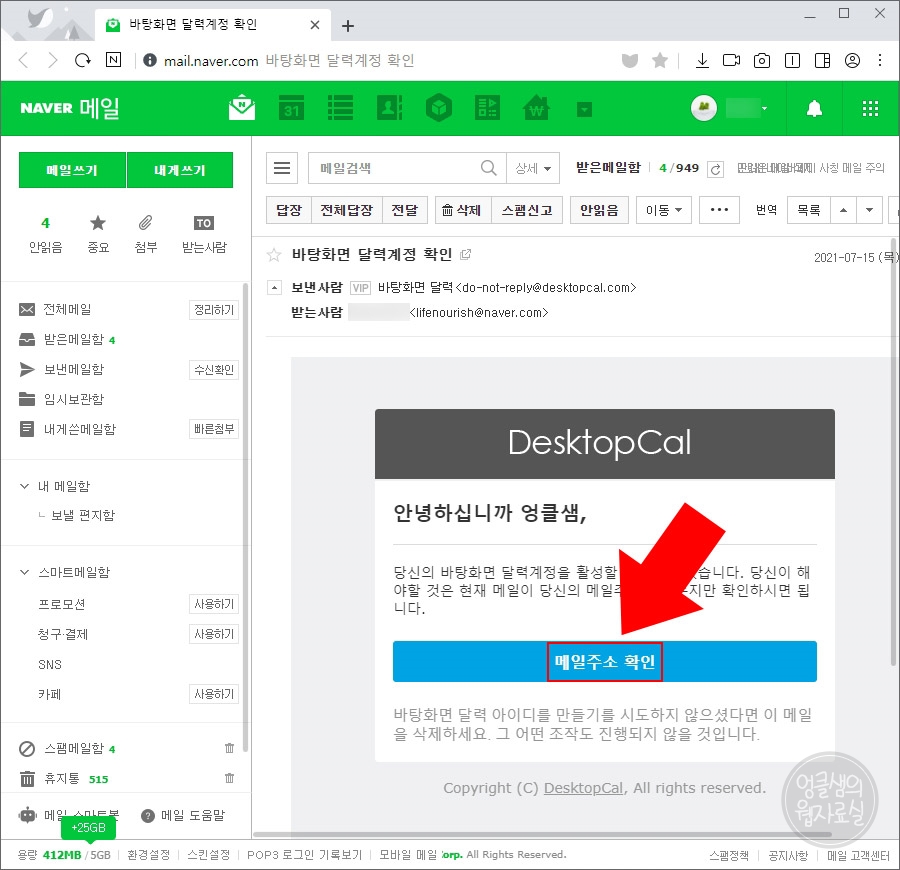The image size is (900, 870).
Task: Open the browser profile icon
Action: pos(852,60)
